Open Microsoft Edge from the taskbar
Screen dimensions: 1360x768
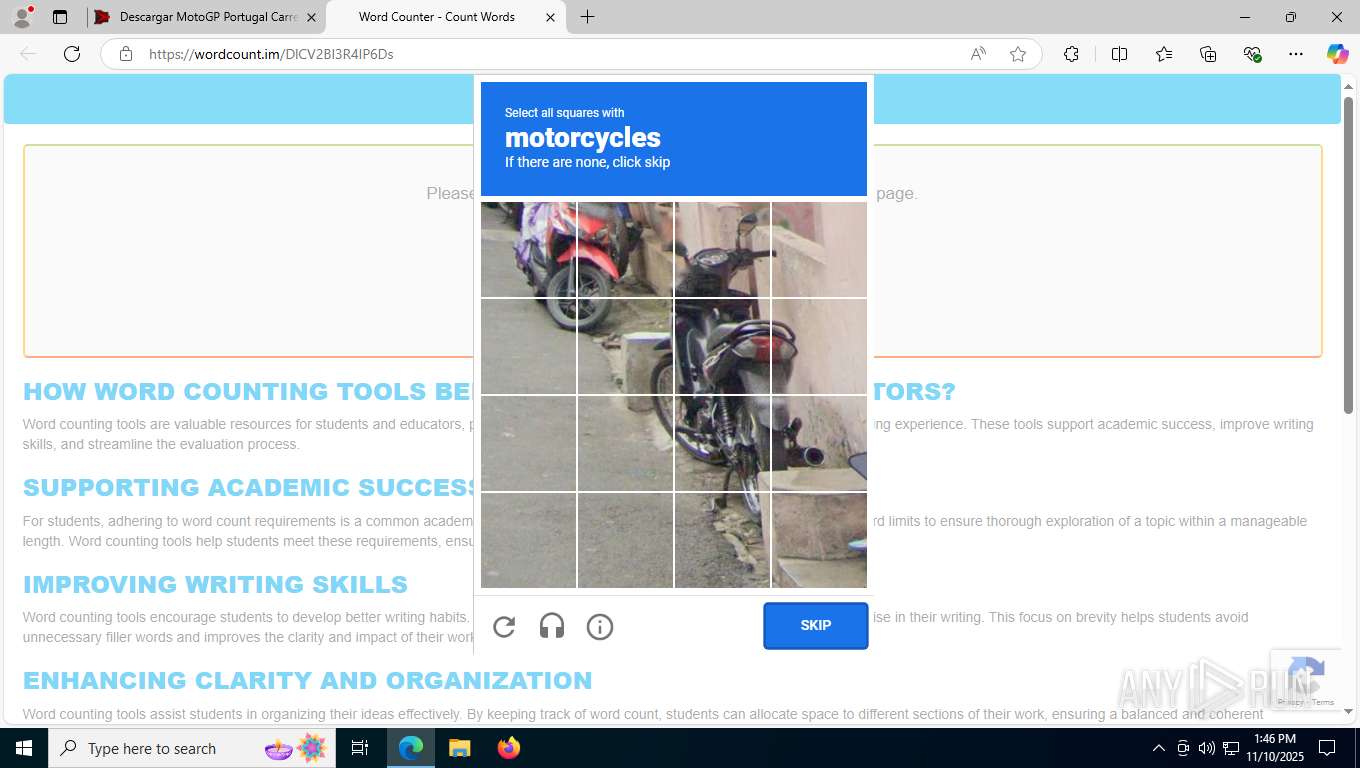coord(411,748)
